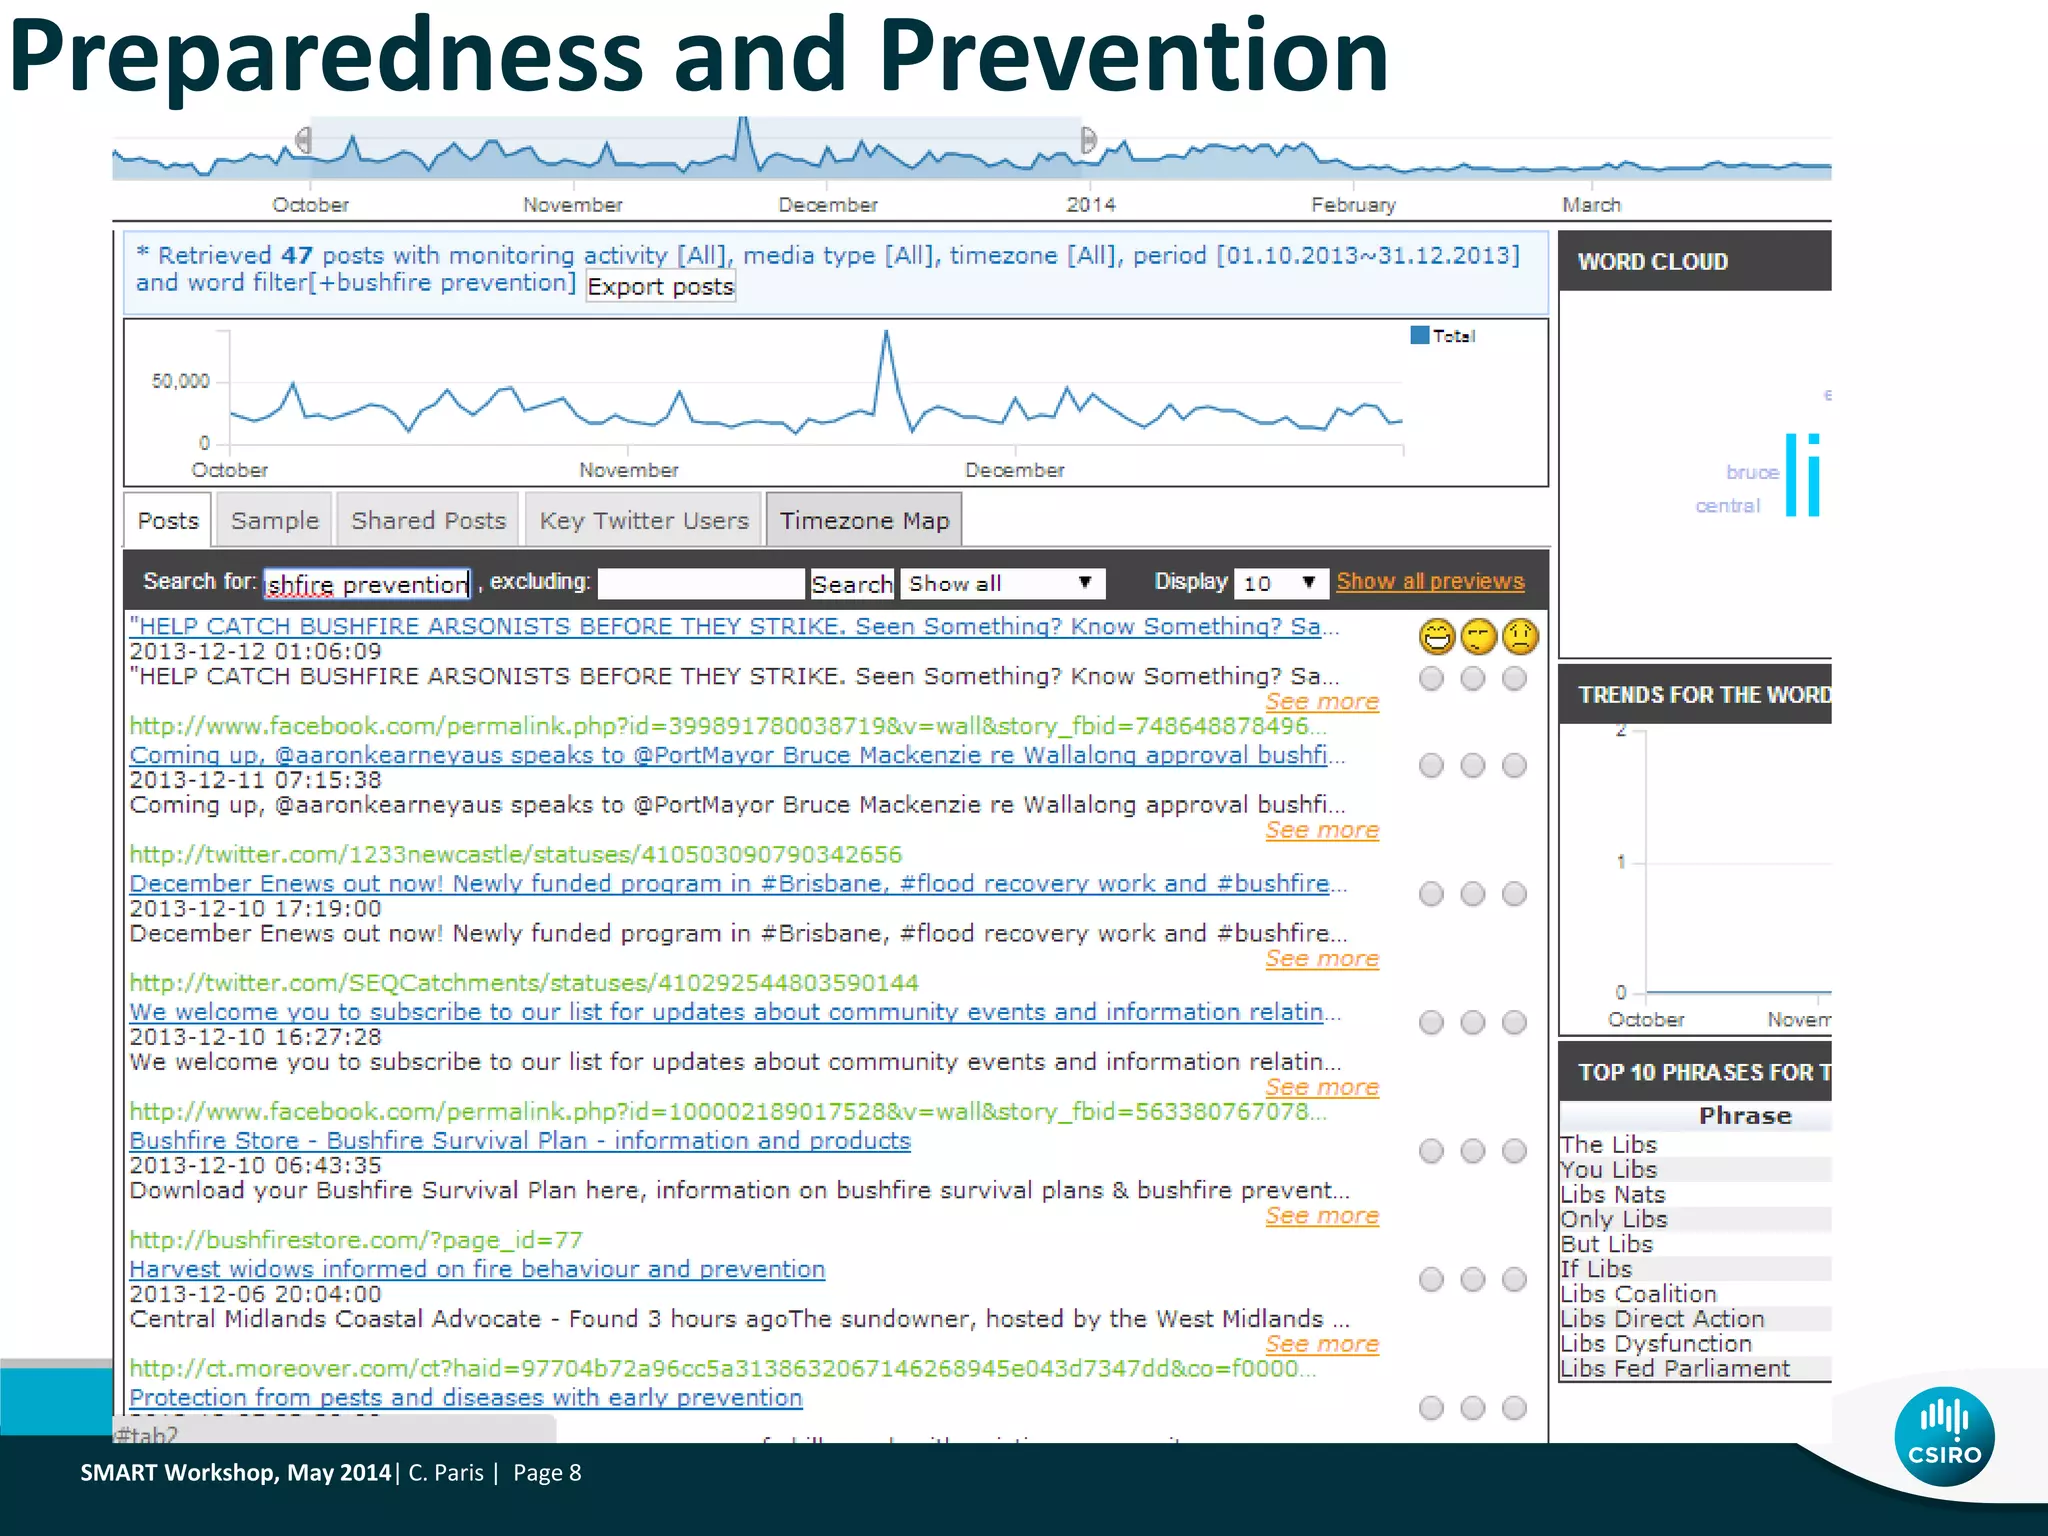Click the Search button
Screen dimensions: 2048x1536
coord(851,584)
